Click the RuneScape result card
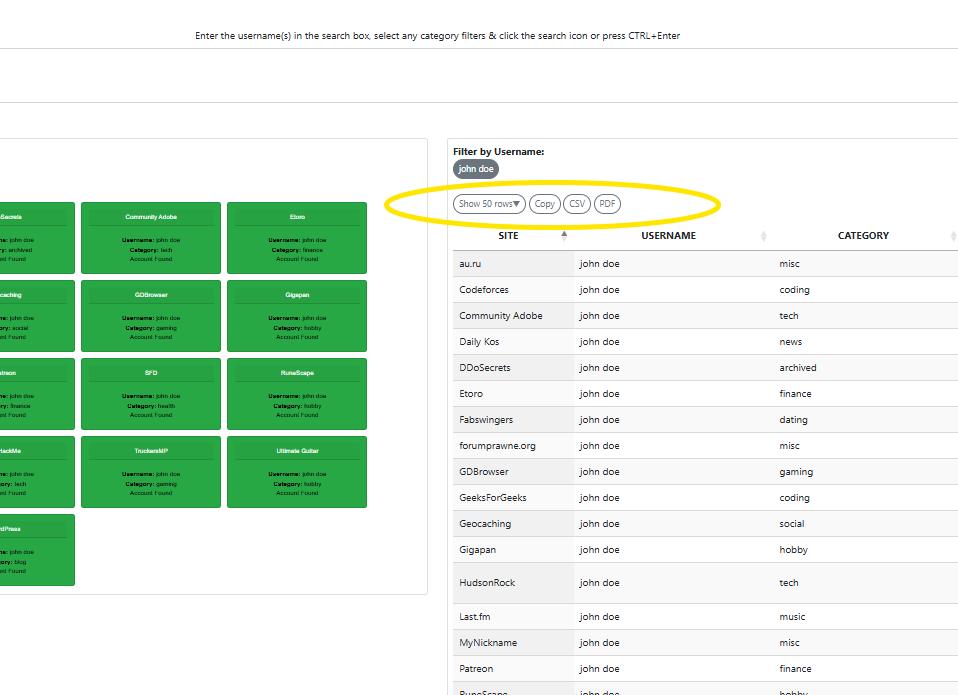Image resolution: width=958 pixels, height=695 pixels. tap(297, 394)
